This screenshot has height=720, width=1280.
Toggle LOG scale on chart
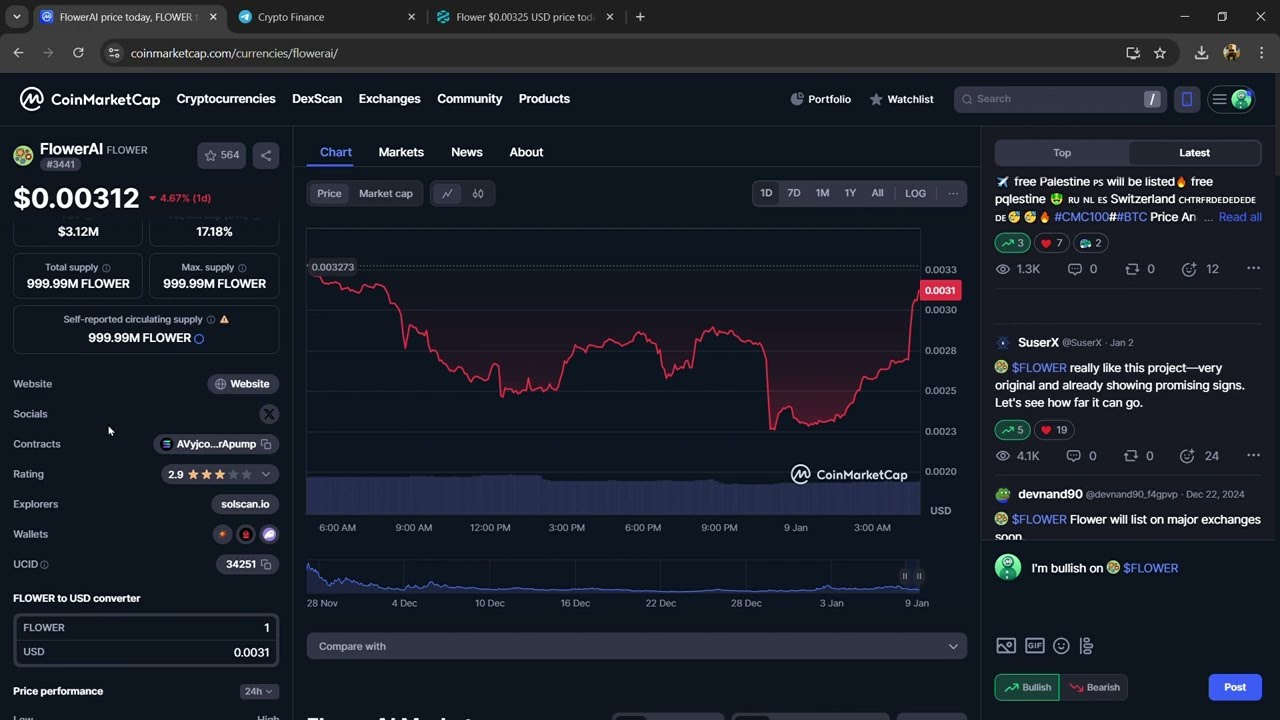coord(915,193)
